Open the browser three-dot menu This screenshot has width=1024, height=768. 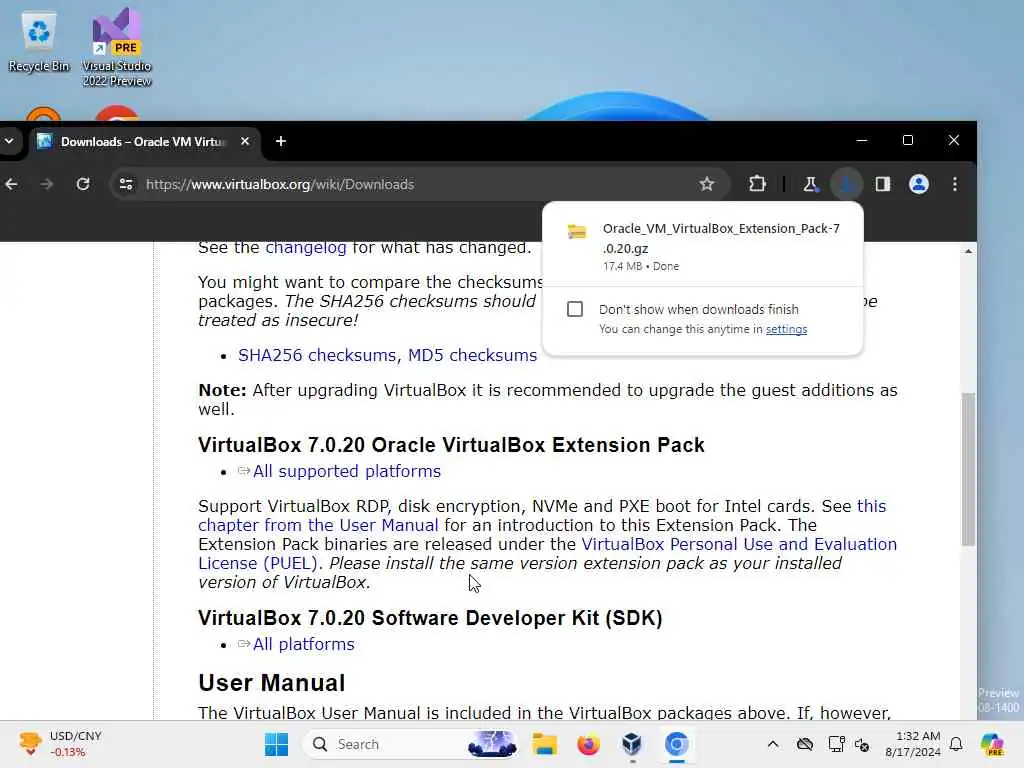click(x=955, y=185)
